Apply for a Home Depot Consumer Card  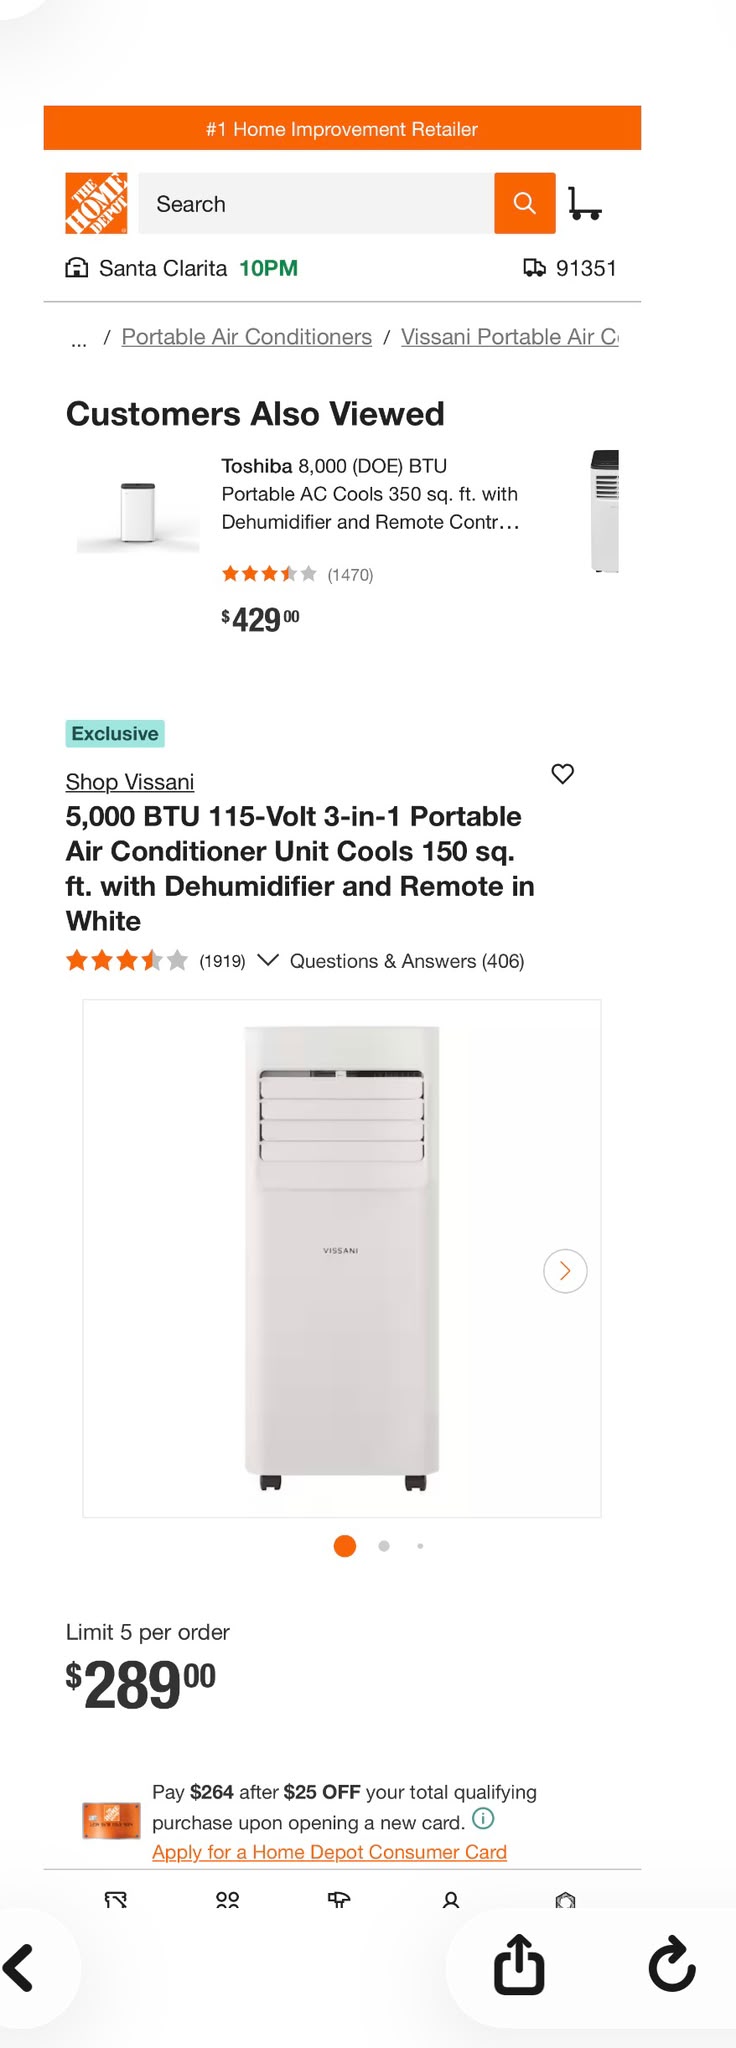329,1852
